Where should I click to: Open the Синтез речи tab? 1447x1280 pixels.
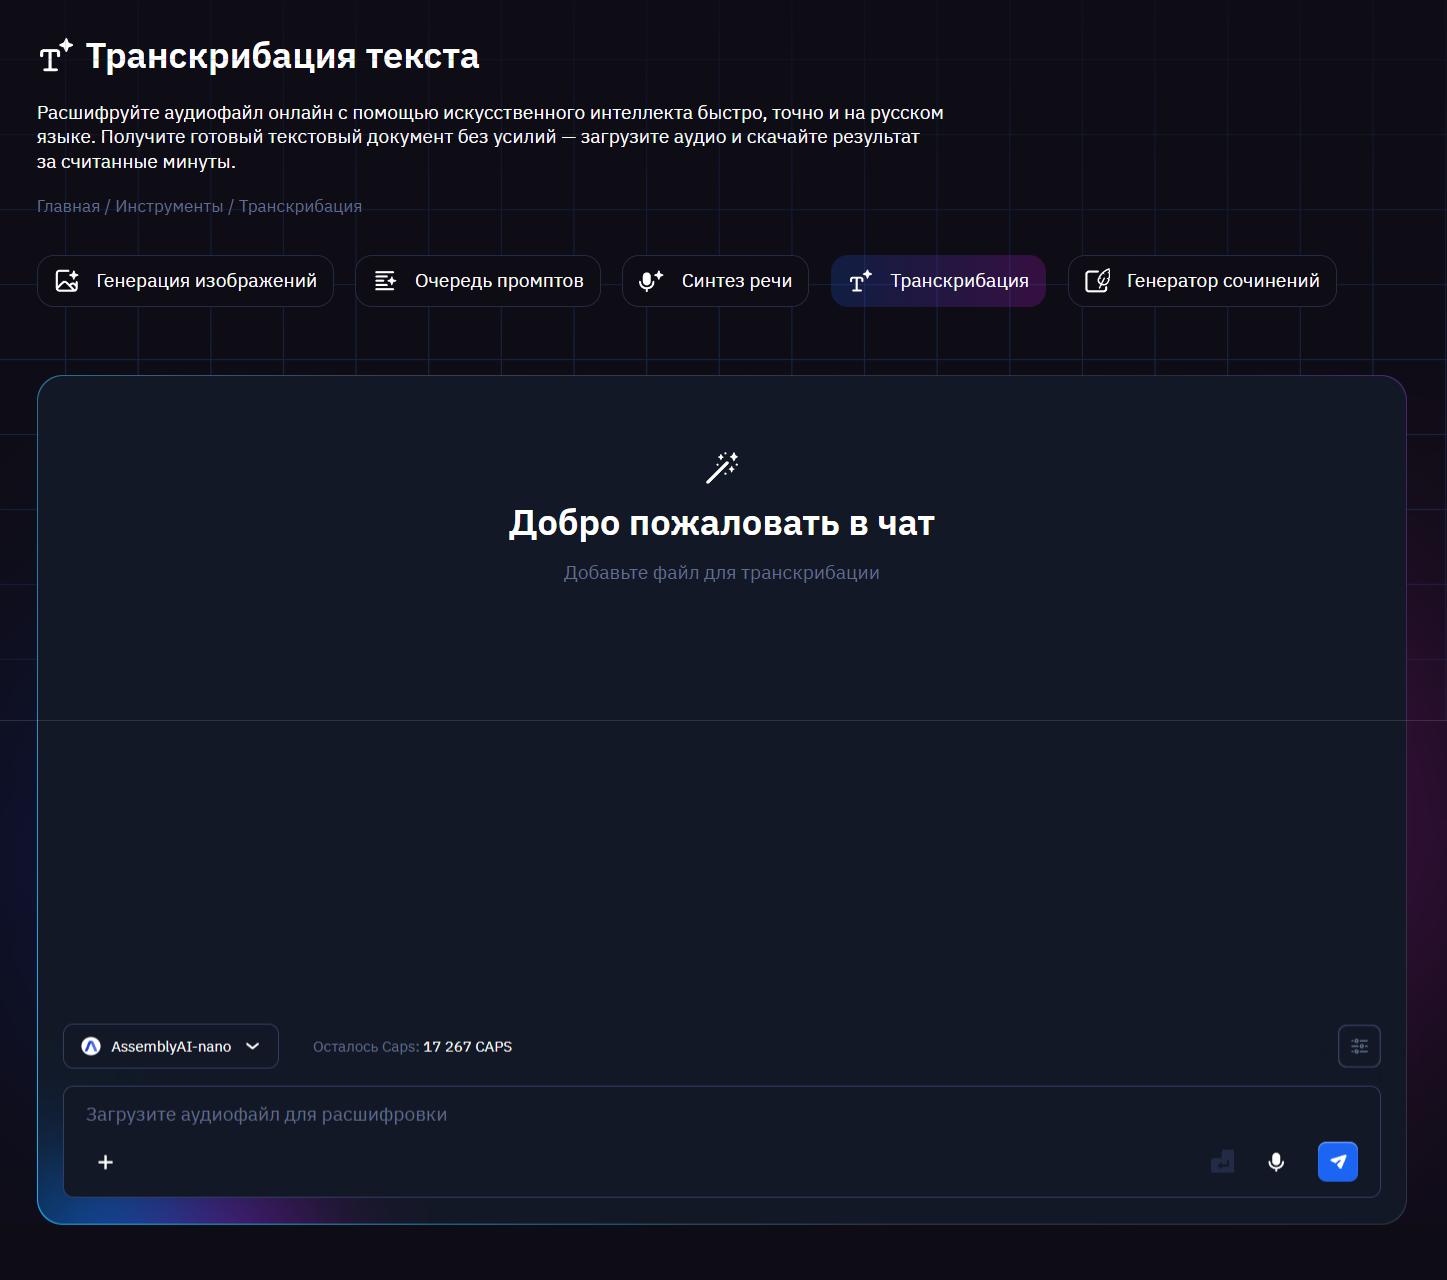point(715,281)
